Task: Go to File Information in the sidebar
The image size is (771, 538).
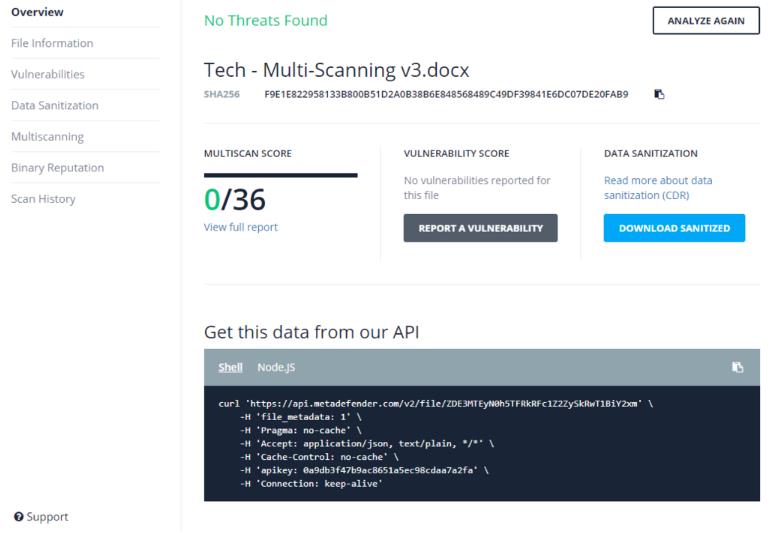Action: [x=52, y=43]
